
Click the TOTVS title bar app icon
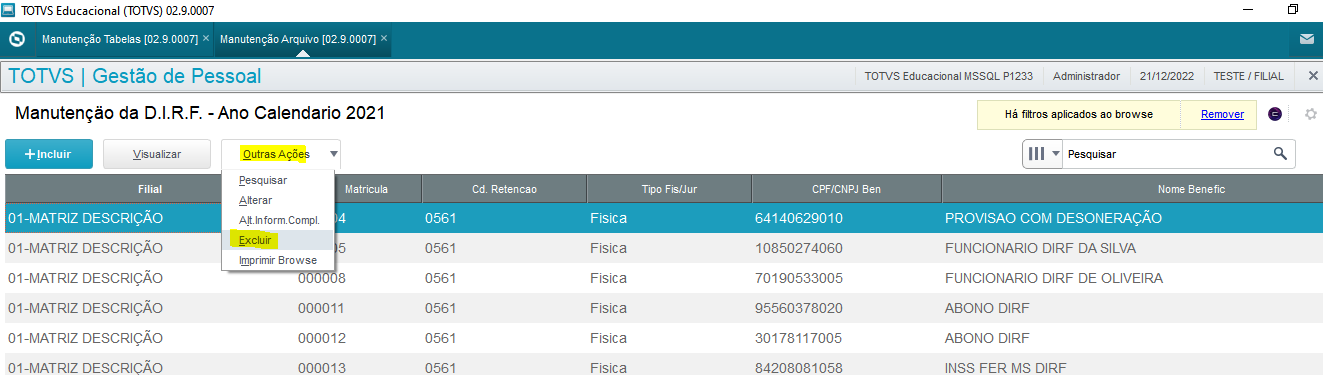click(9, 9)
